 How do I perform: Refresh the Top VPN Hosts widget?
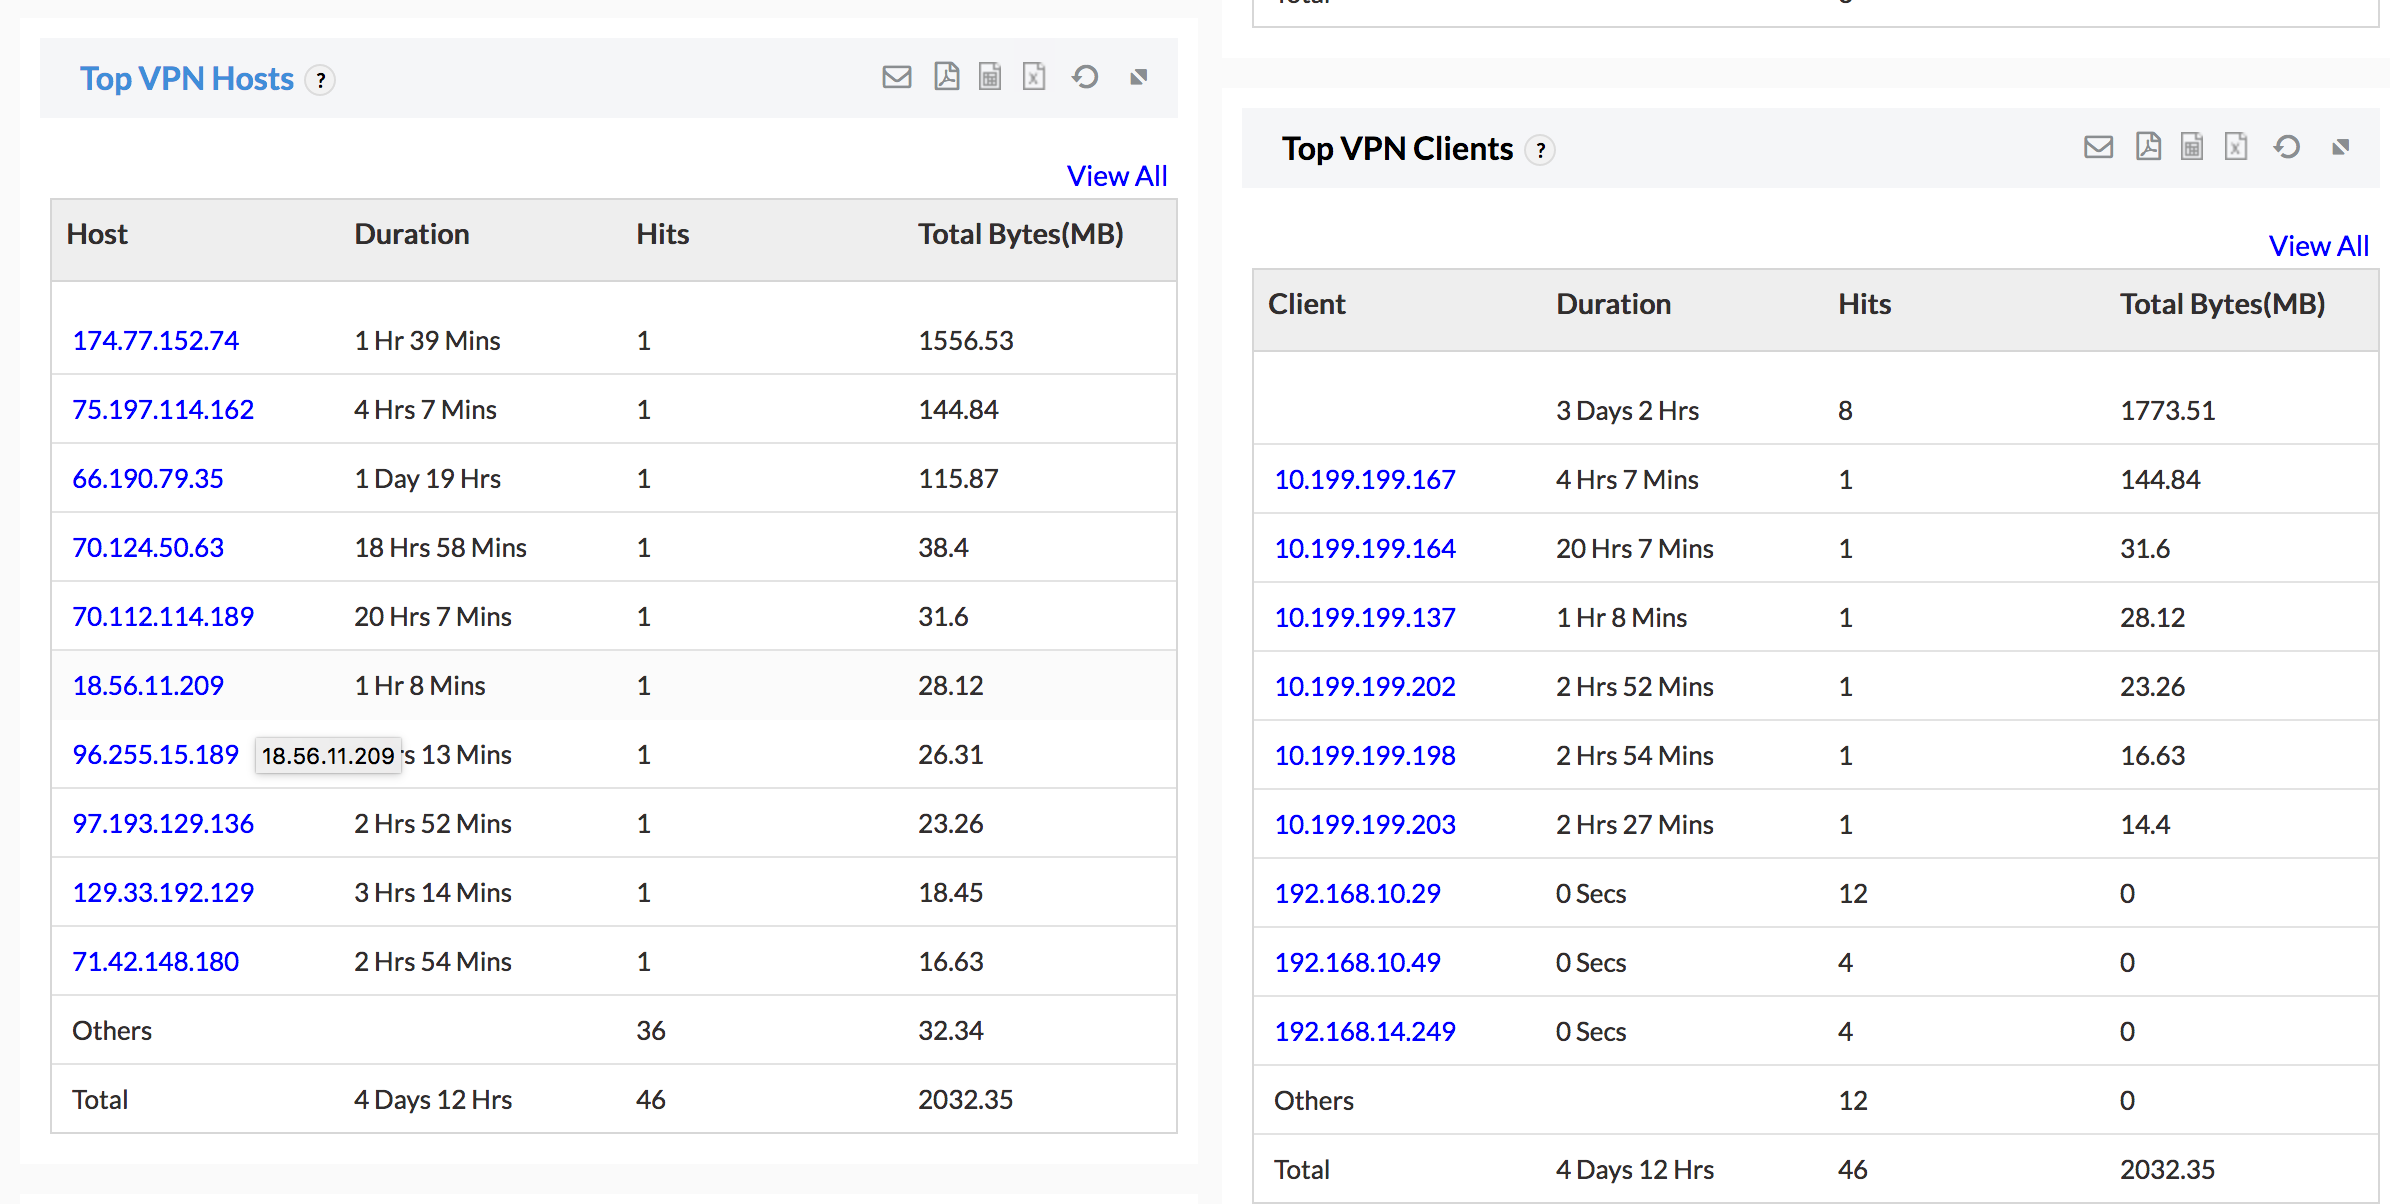(1085, 77)
